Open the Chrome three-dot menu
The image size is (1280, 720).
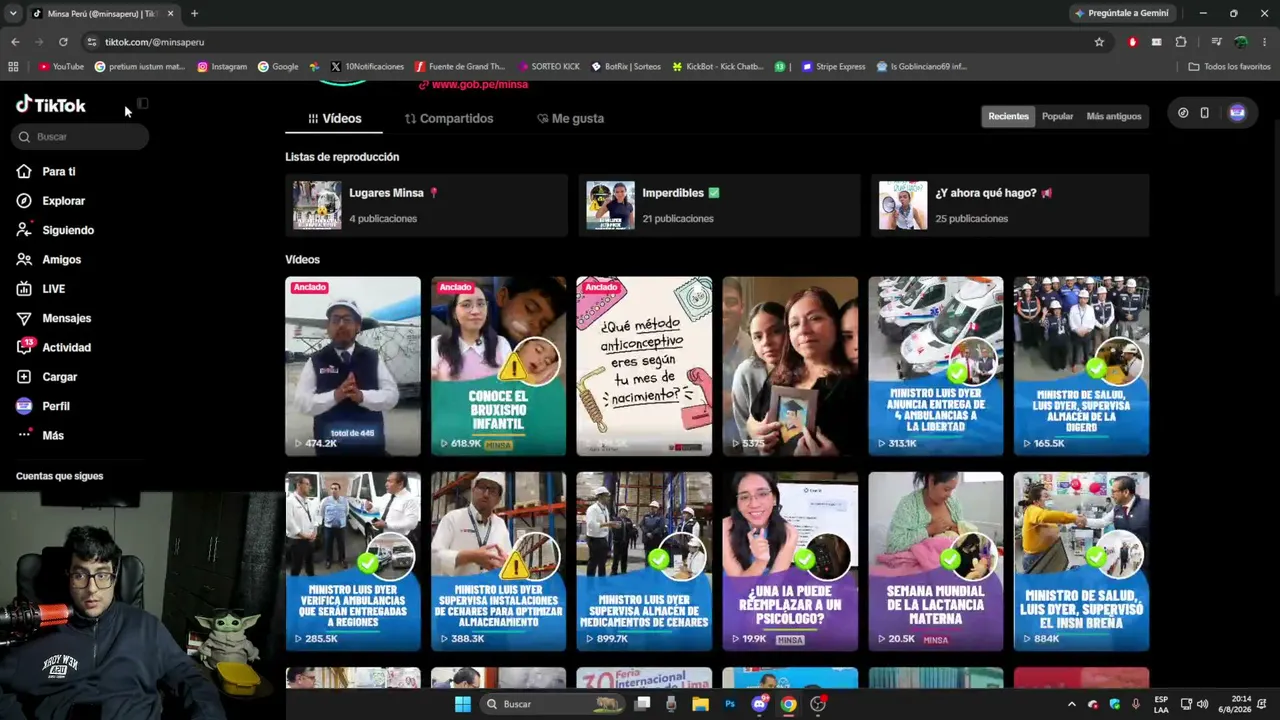[1265, 42]
